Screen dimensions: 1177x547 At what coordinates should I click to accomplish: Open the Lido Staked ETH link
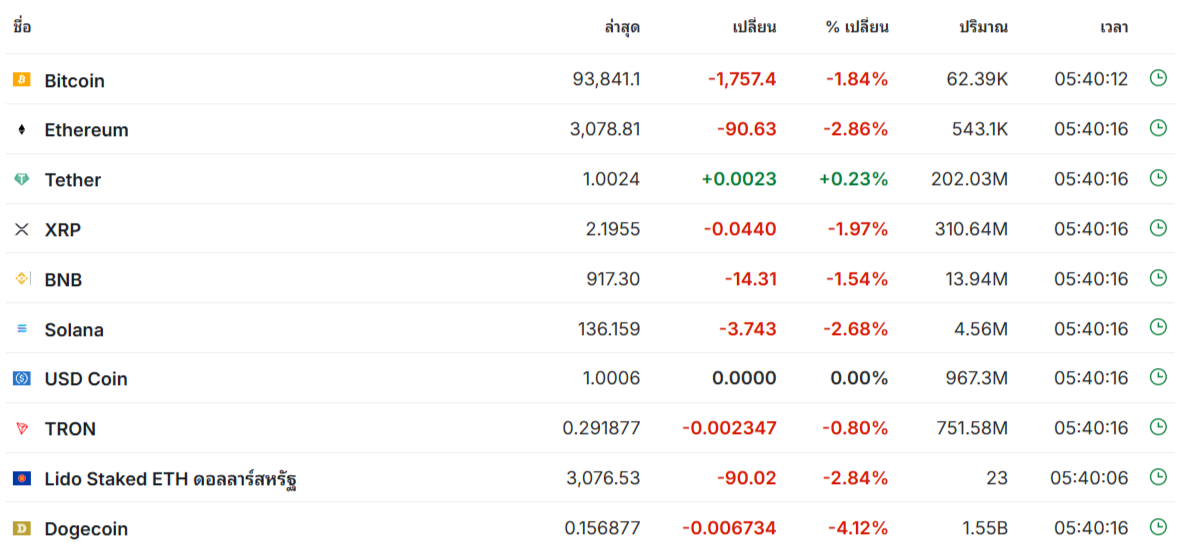(170, 479)
